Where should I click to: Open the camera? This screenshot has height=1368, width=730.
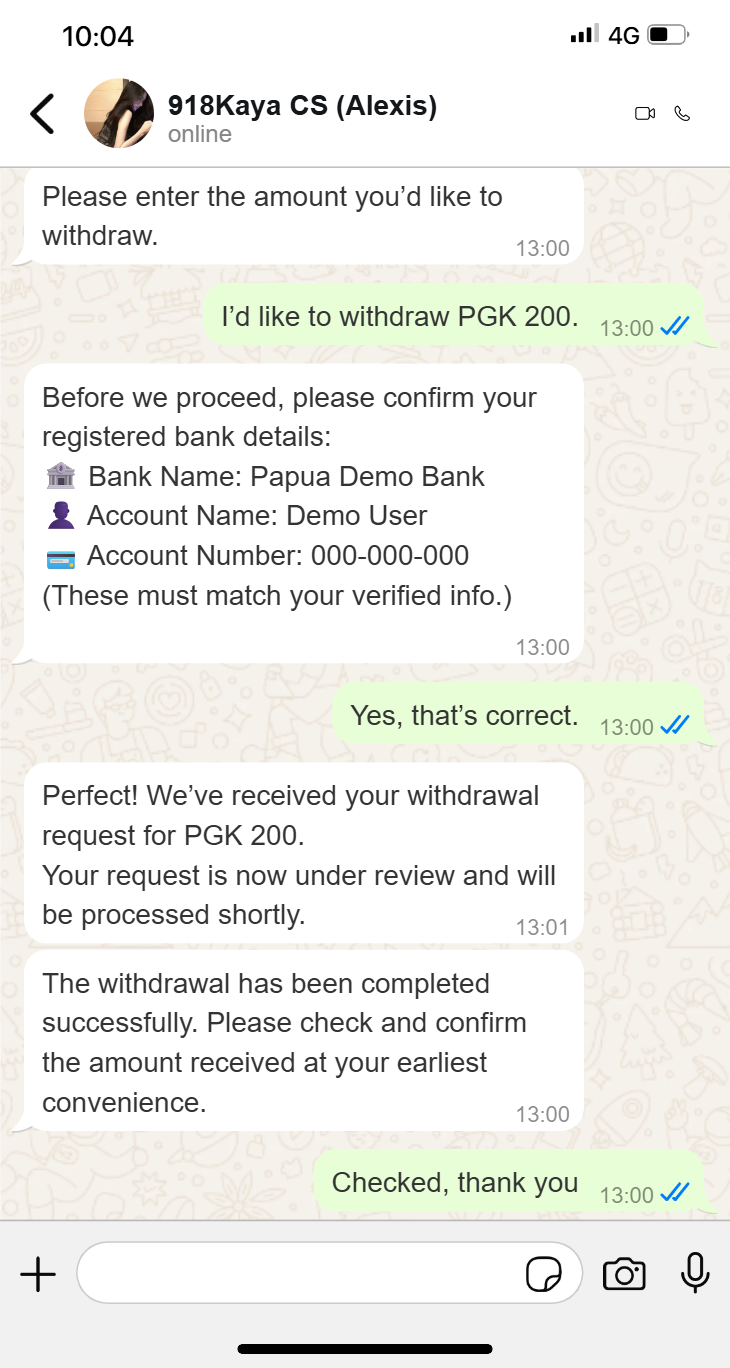coord(624,1274)
